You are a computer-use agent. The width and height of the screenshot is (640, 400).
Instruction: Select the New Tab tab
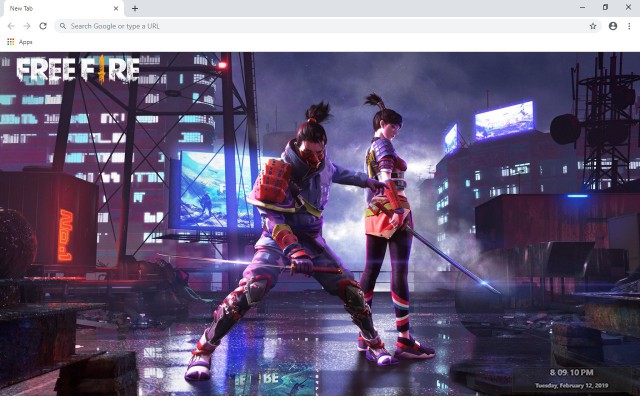(62, 9)
